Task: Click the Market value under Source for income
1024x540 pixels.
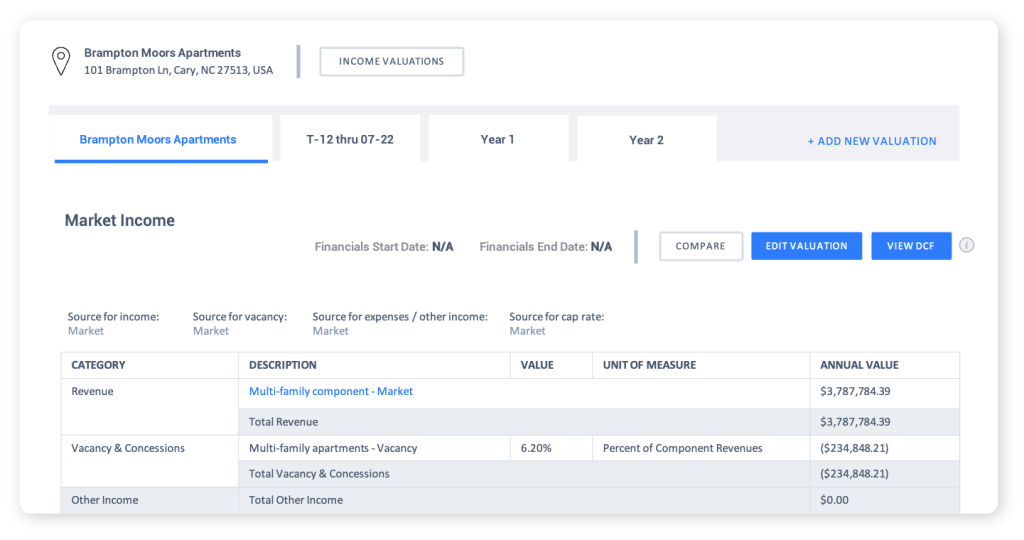Action: point(86,331)
